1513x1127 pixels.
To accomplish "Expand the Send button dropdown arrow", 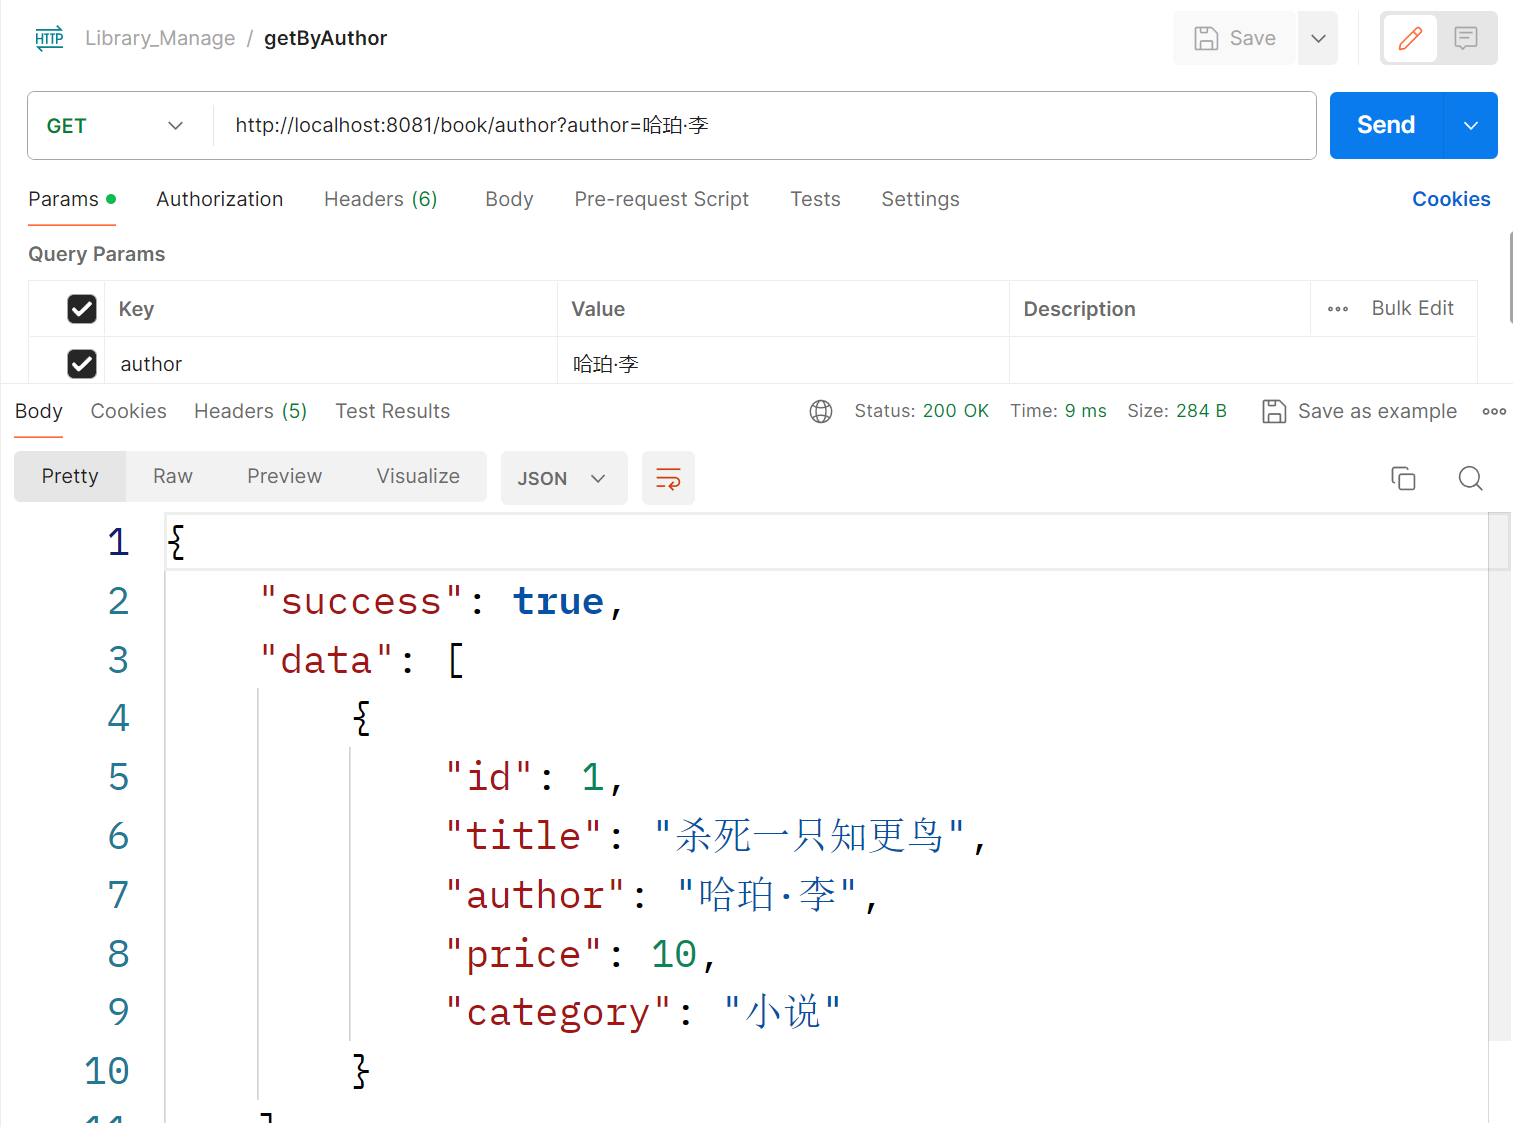I will (1471, 126).
